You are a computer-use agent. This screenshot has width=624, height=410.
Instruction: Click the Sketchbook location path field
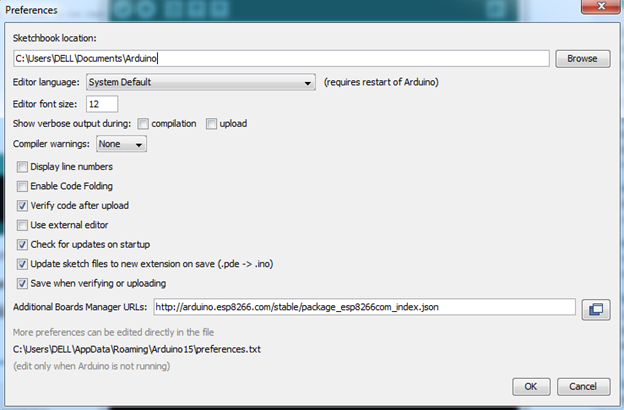tap(281, 59)
